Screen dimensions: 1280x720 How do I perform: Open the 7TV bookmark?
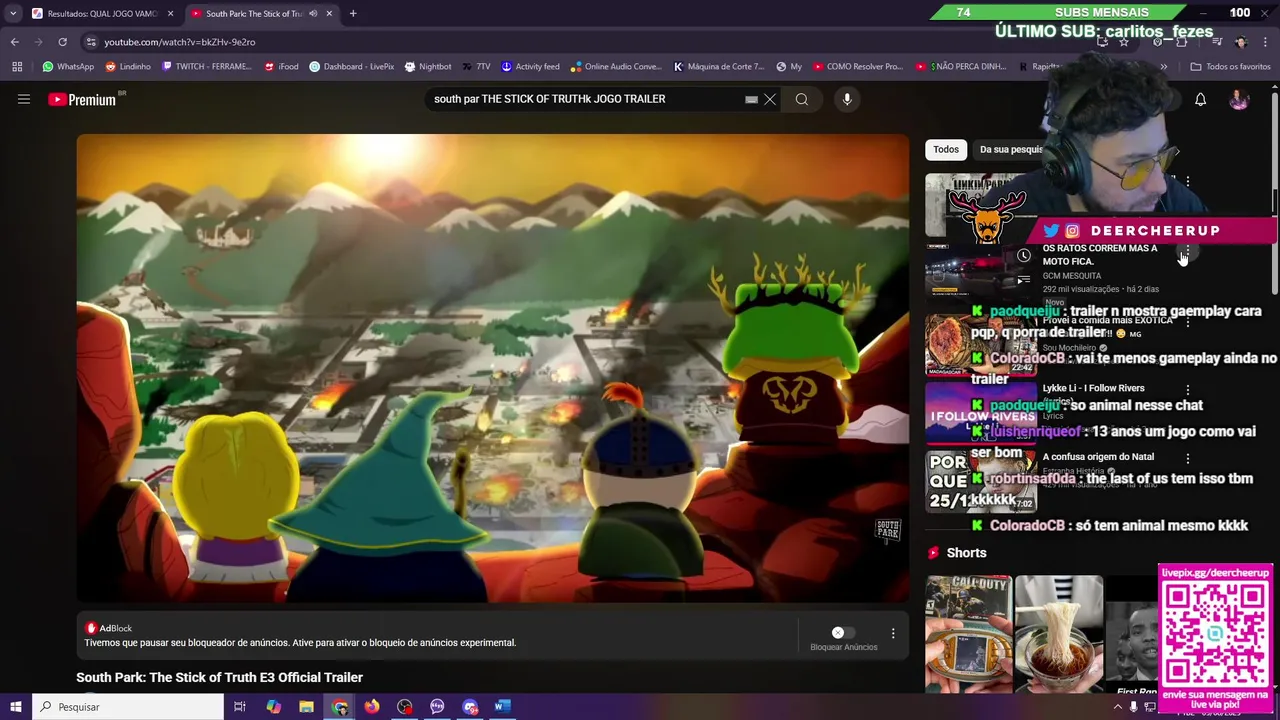(x=476, y=67)
